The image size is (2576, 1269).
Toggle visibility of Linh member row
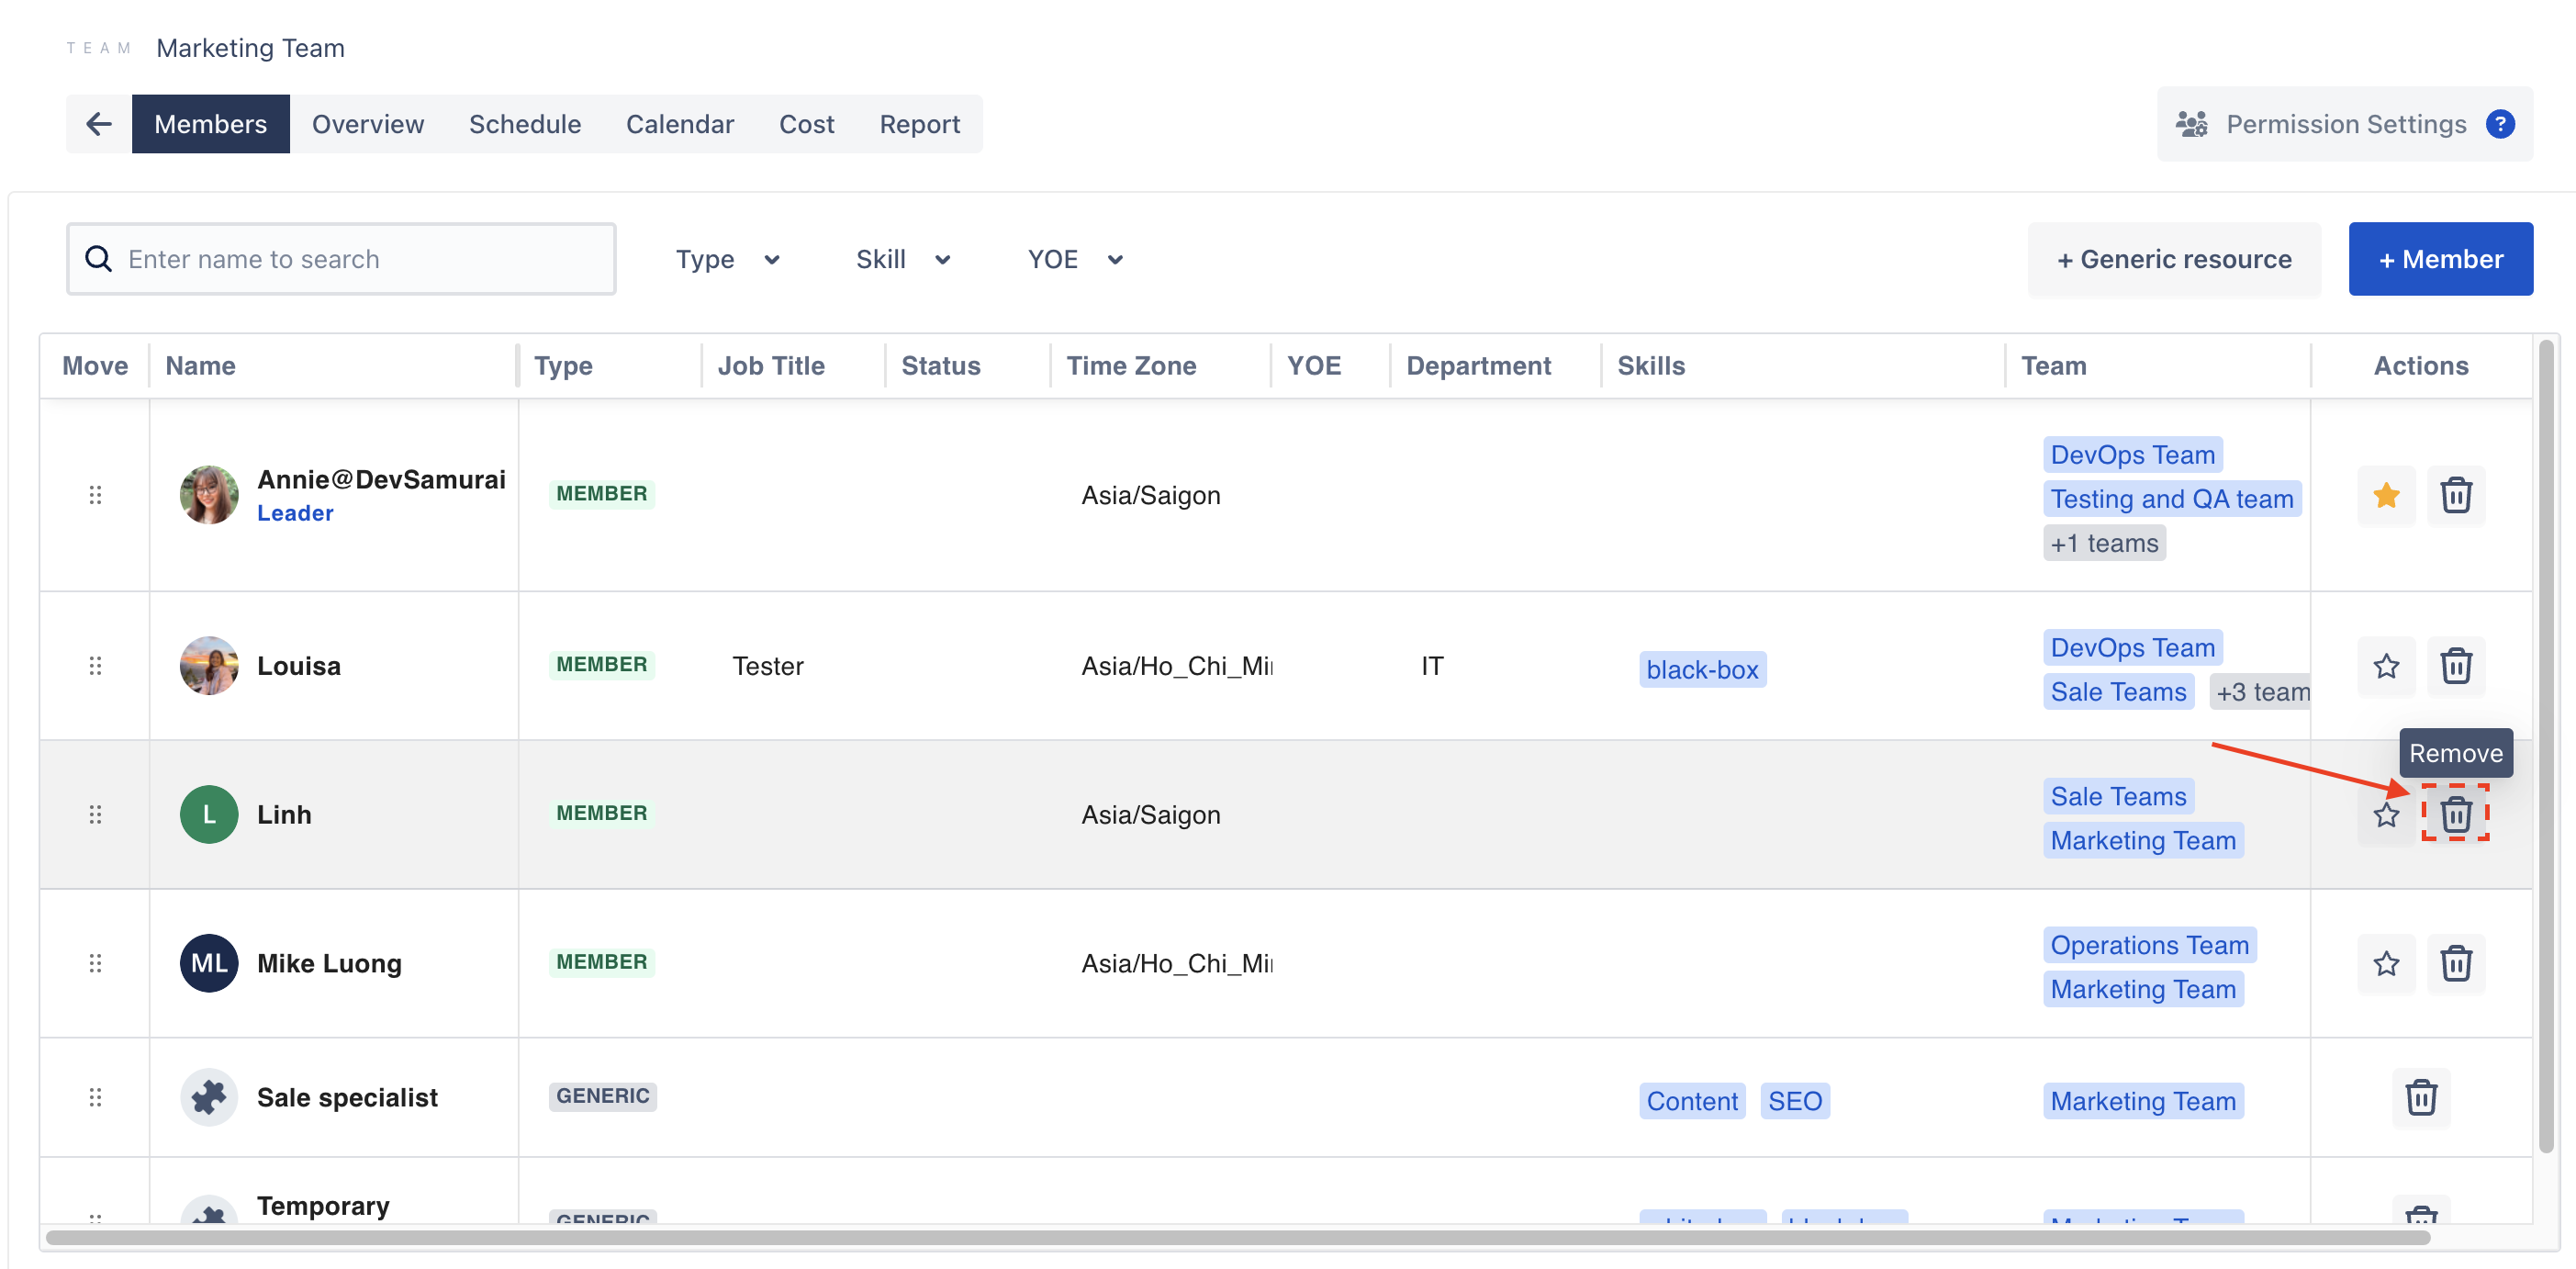2385,812
